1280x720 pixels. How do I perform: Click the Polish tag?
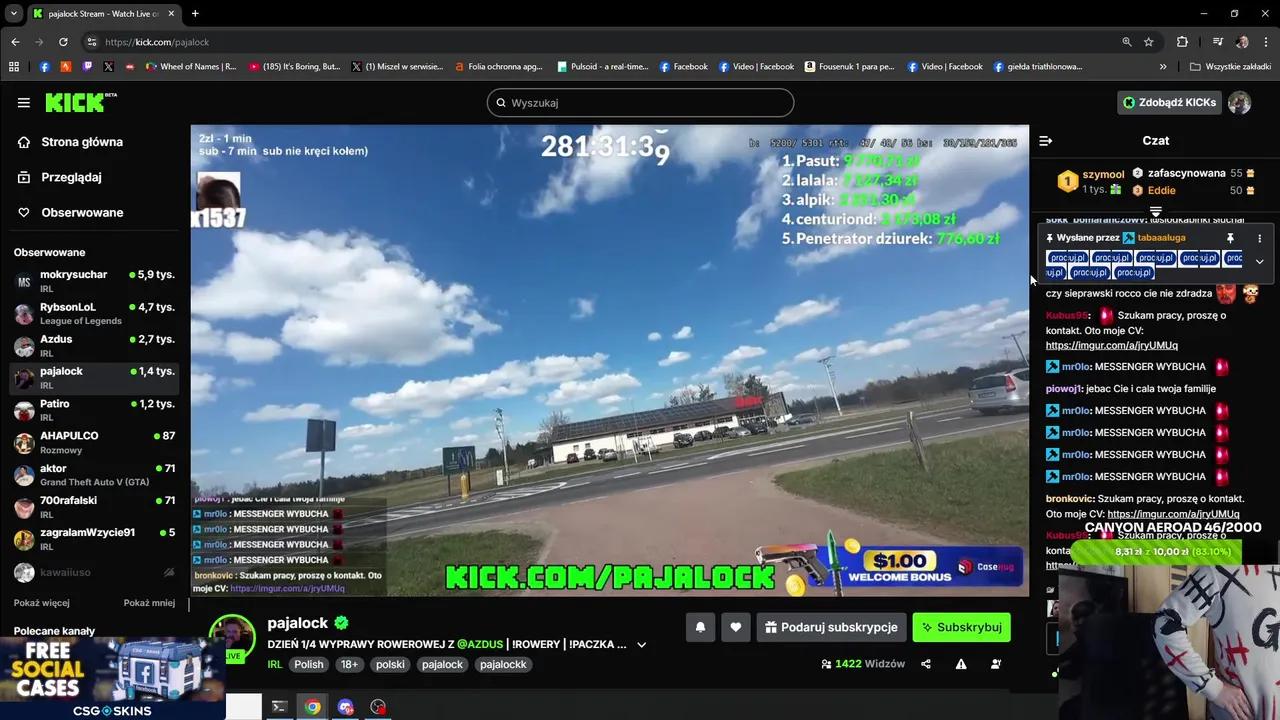pyautogui.click(x=309, y=664)
